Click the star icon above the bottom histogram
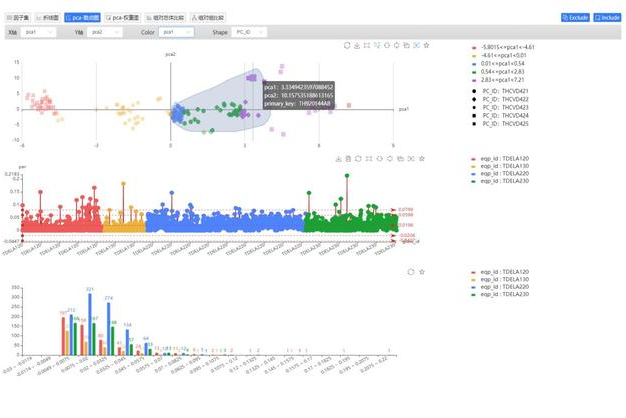Viewport: 626px width, 418px height. pyautogui.click(x=424, y=271)
